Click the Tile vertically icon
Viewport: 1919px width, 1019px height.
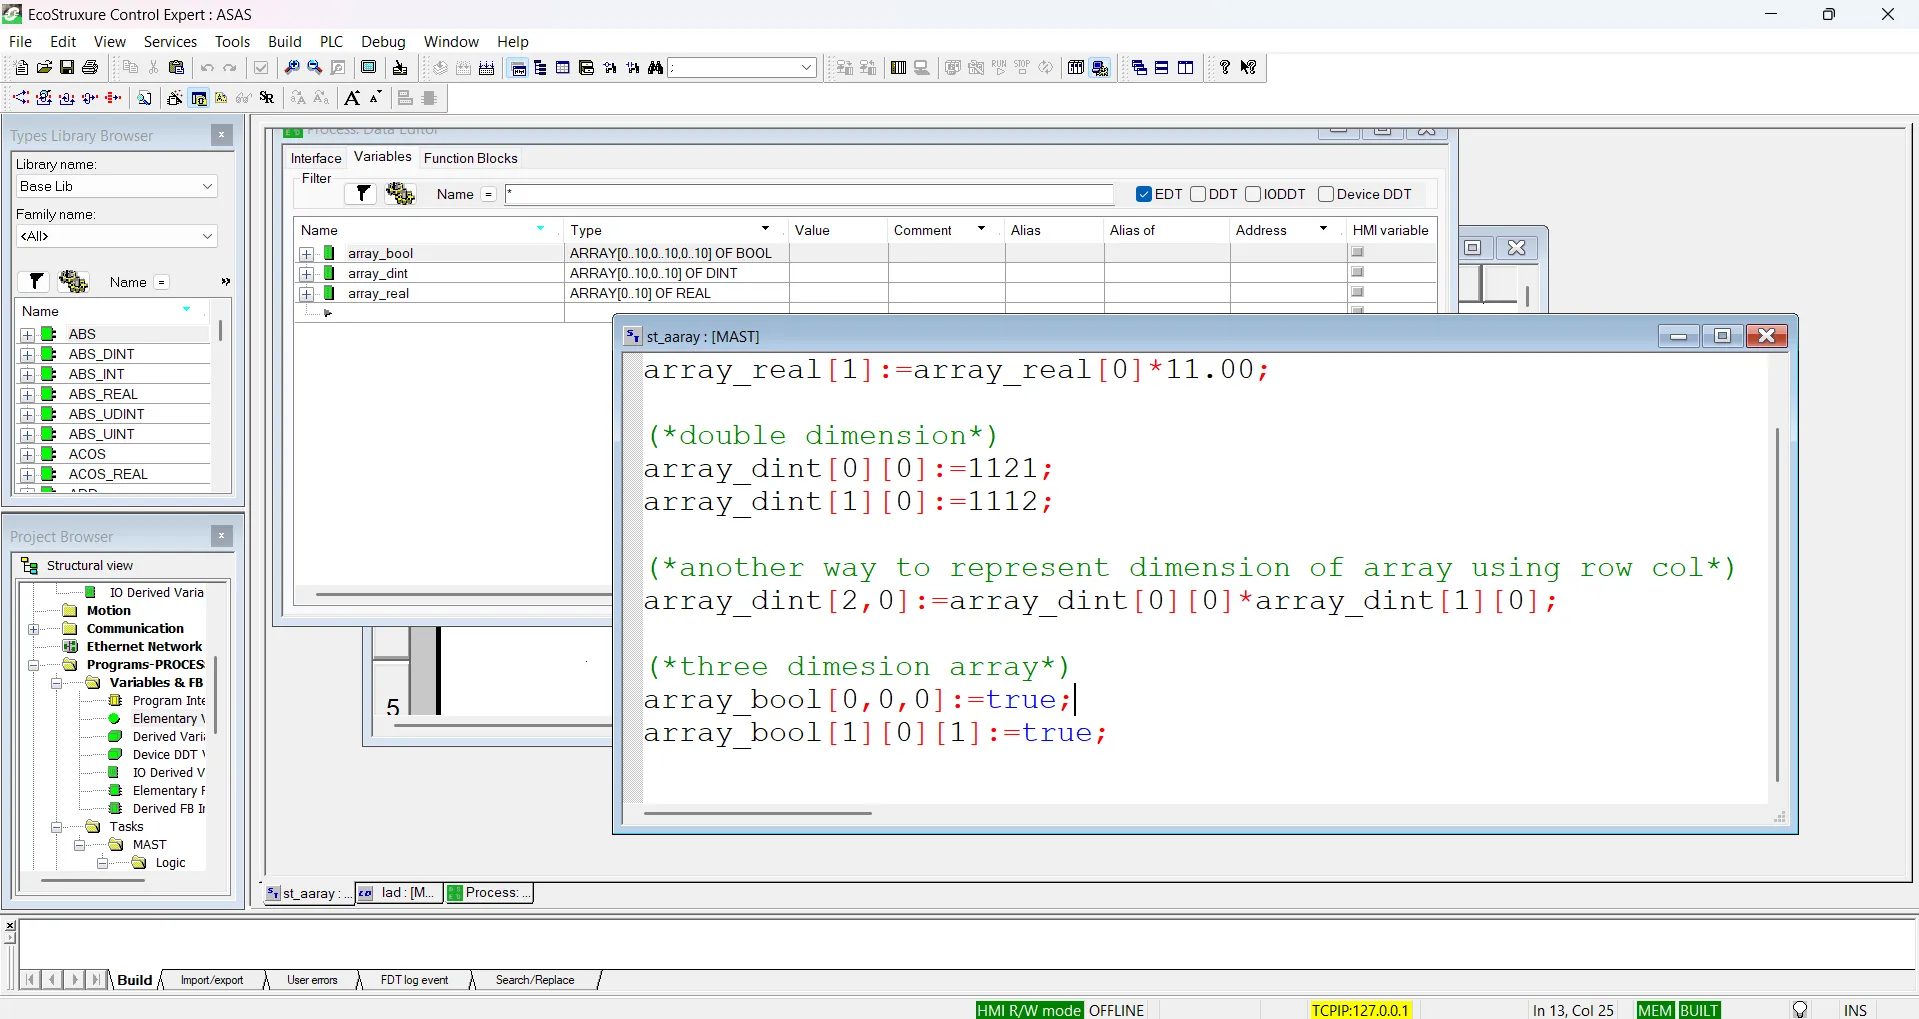tap(1186, 68)
